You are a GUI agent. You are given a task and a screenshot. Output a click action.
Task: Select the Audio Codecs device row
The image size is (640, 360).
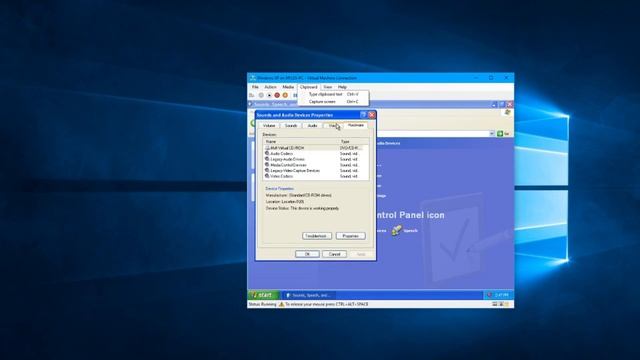pyautogui.click(x=313, y=153)
